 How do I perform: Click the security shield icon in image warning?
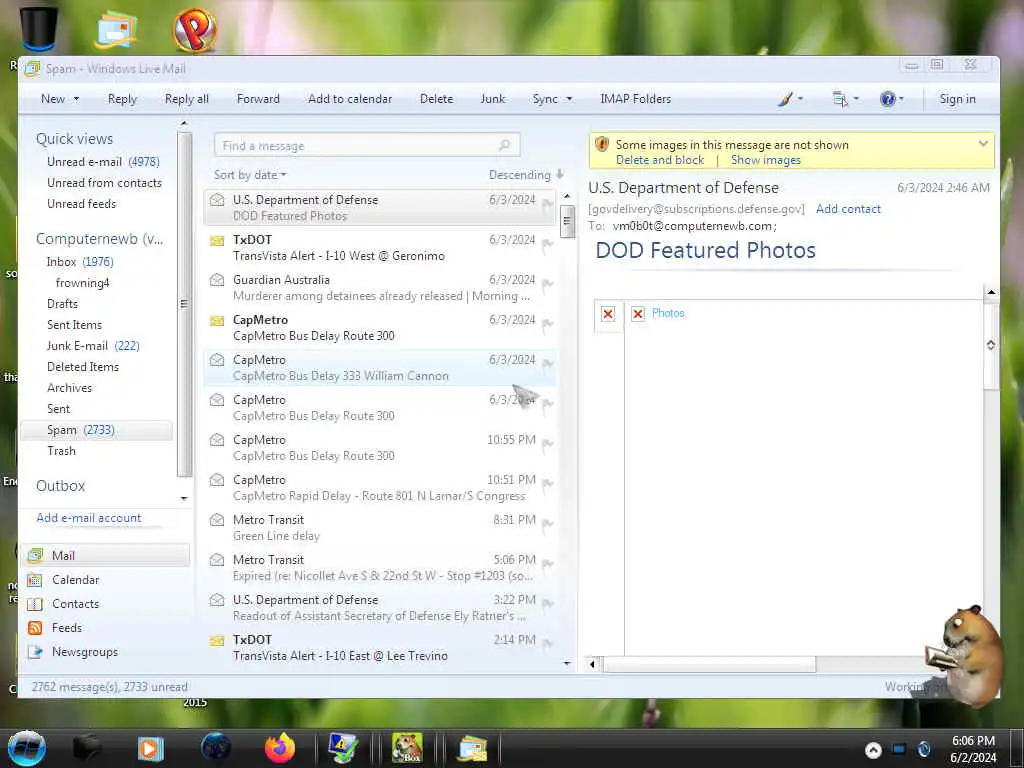click(602, 144)
